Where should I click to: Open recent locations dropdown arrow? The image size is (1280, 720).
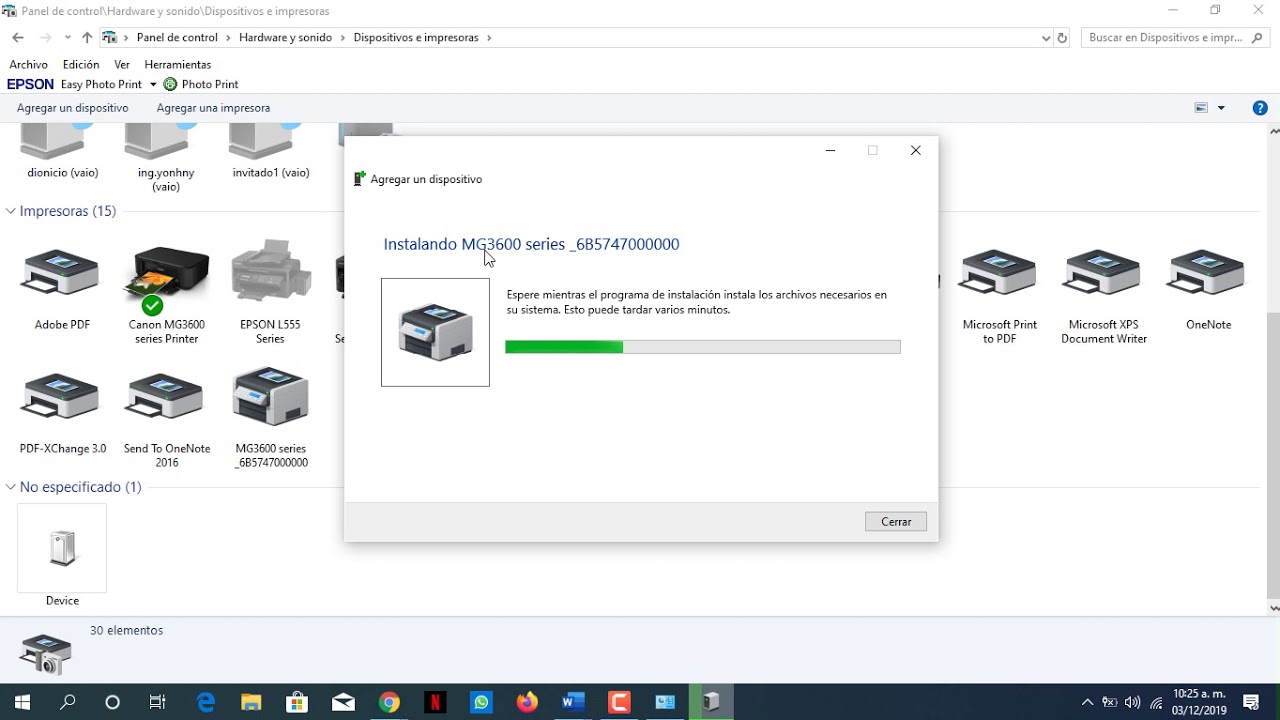pyautogui.click(x=67, y=38)
